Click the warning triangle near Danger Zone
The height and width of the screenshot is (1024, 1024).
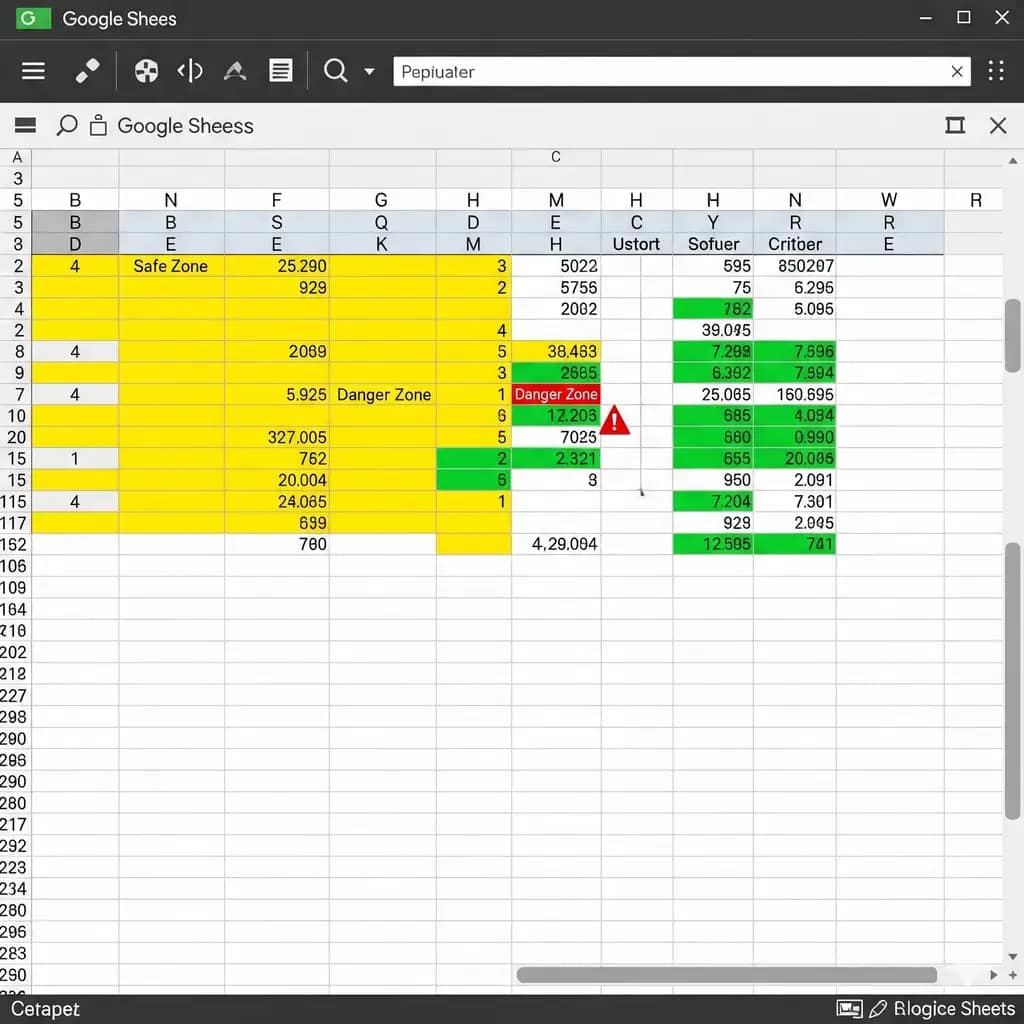pyautogui.click(x=614, y=419)
